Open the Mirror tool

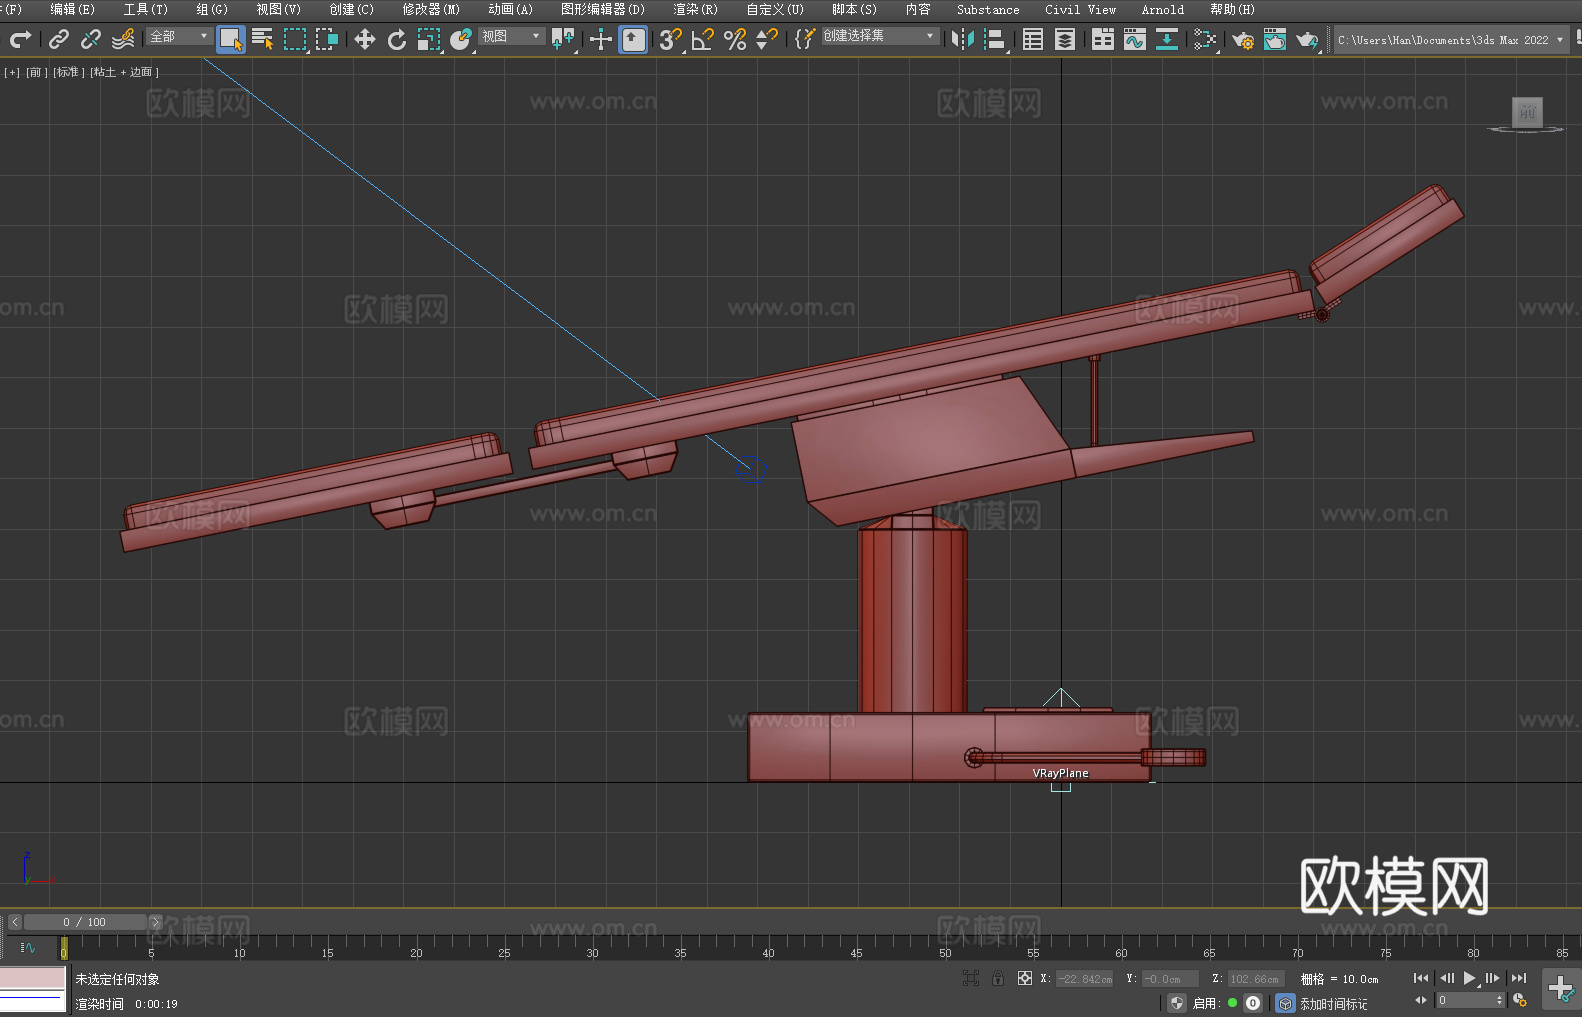click(963, 39)
